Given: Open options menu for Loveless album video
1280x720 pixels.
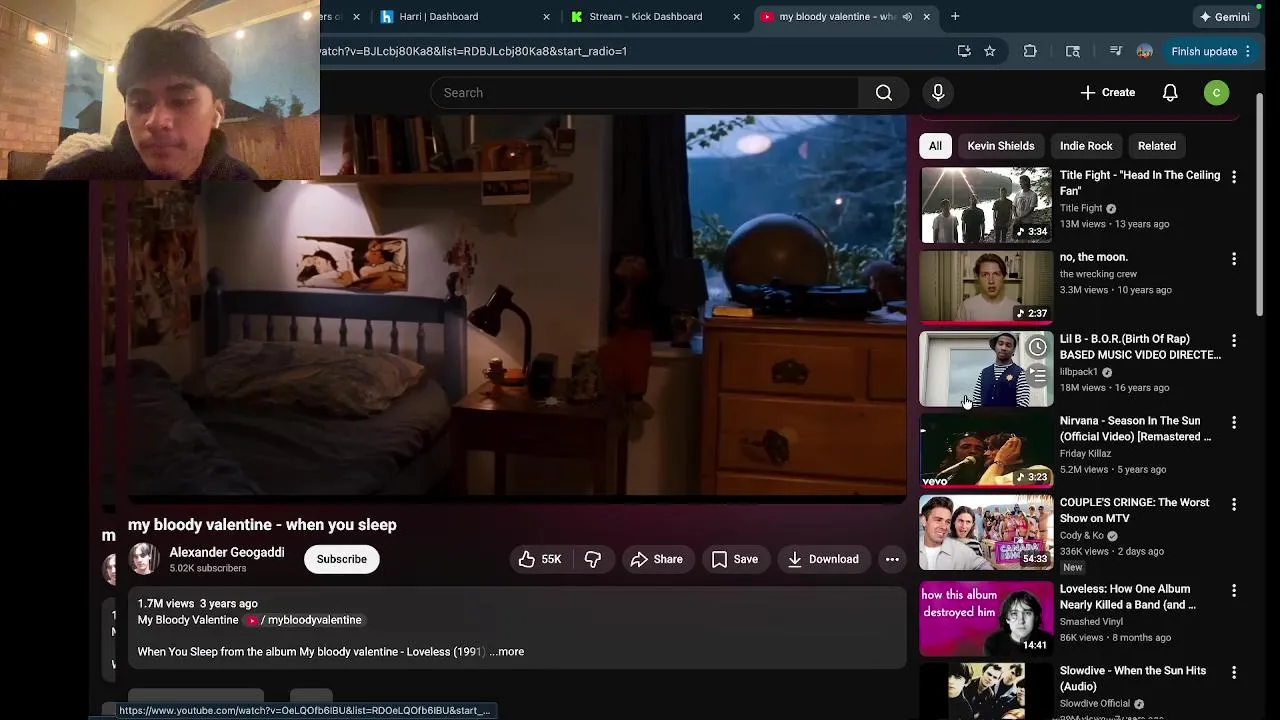Looking at the screenshot, I should coord(1234,591).
